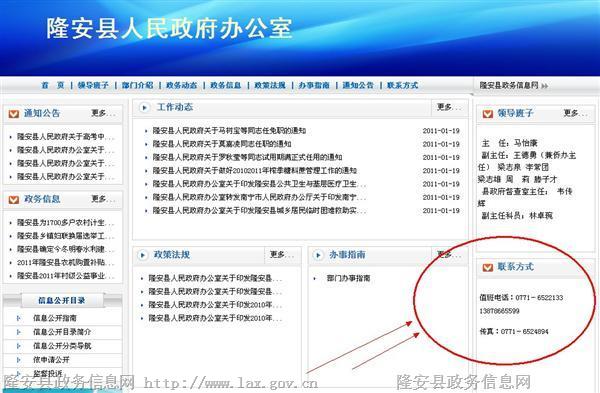Select 信息公开分类导航 in the sidebar list

click(62, 346)
